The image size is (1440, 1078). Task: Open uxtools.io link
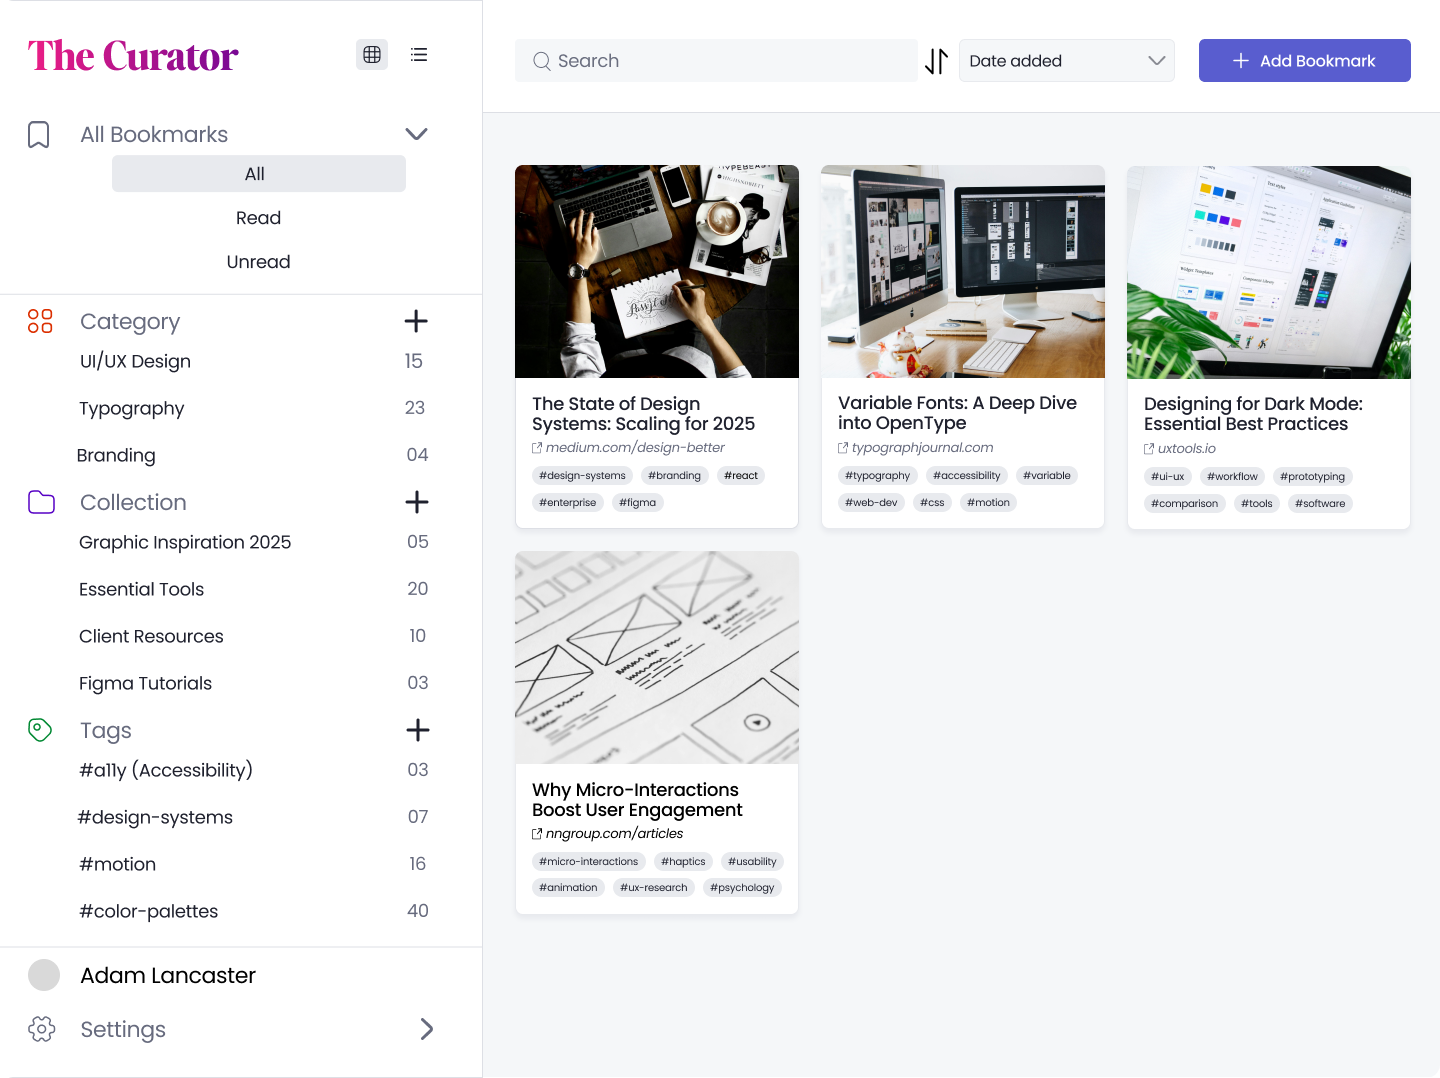click(1187, 449)
